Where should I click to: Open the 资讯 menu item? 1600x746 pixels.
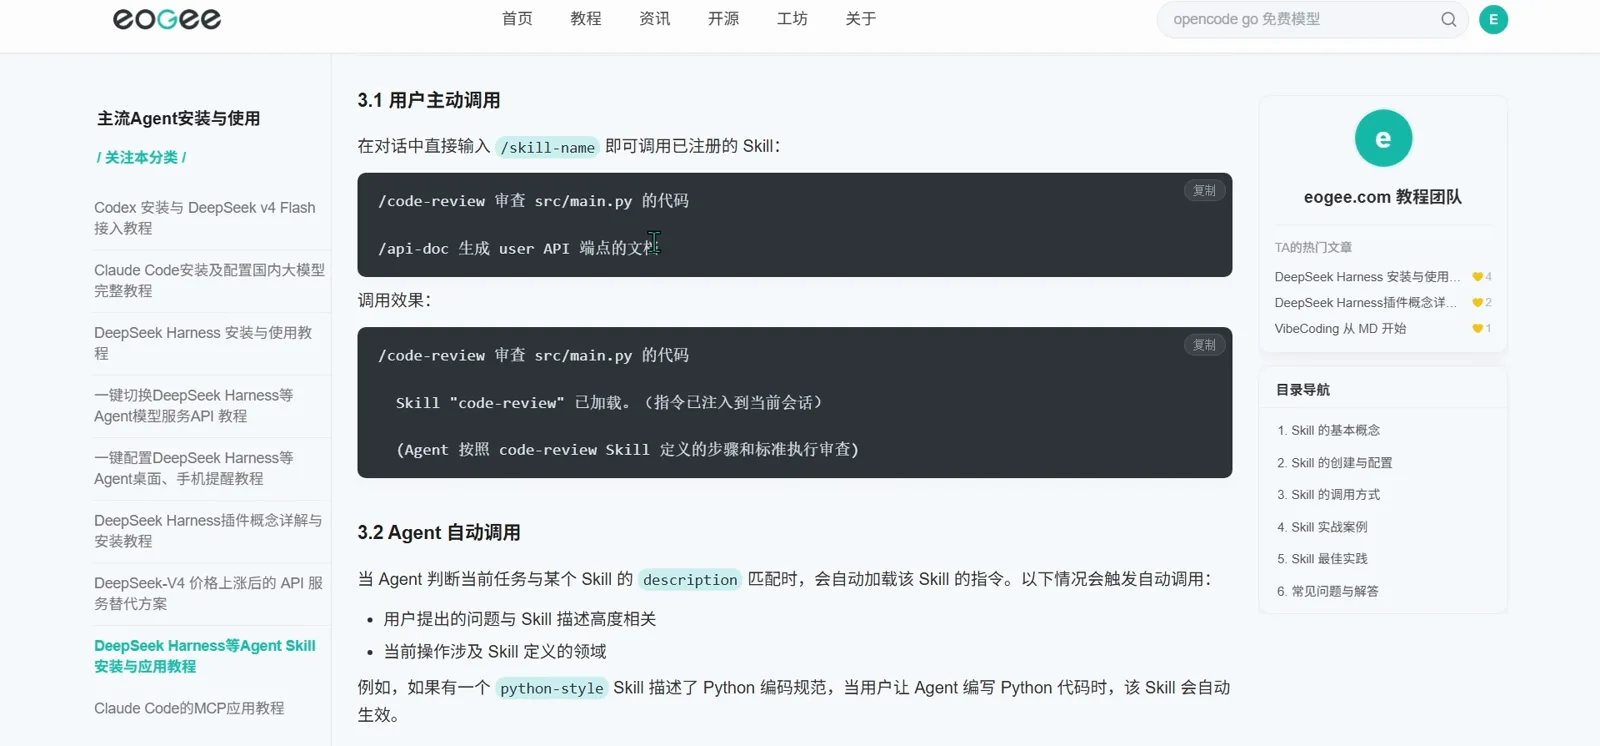click(x=655, y=19)
